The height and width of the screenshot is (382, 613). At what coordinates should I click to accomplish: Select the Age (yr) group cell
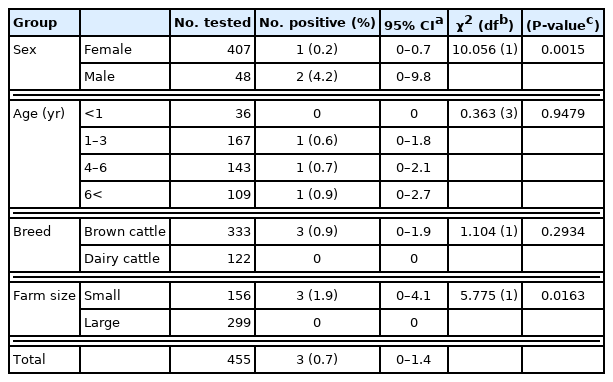coord(45,154)
